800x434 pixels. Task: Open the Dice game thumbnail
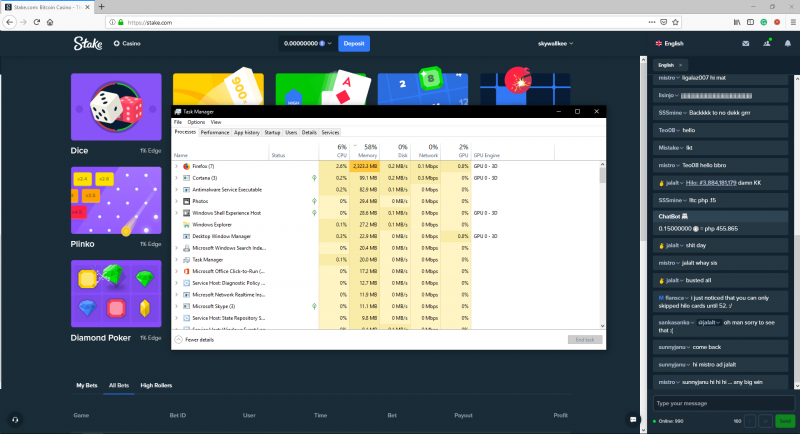[116, 107]
